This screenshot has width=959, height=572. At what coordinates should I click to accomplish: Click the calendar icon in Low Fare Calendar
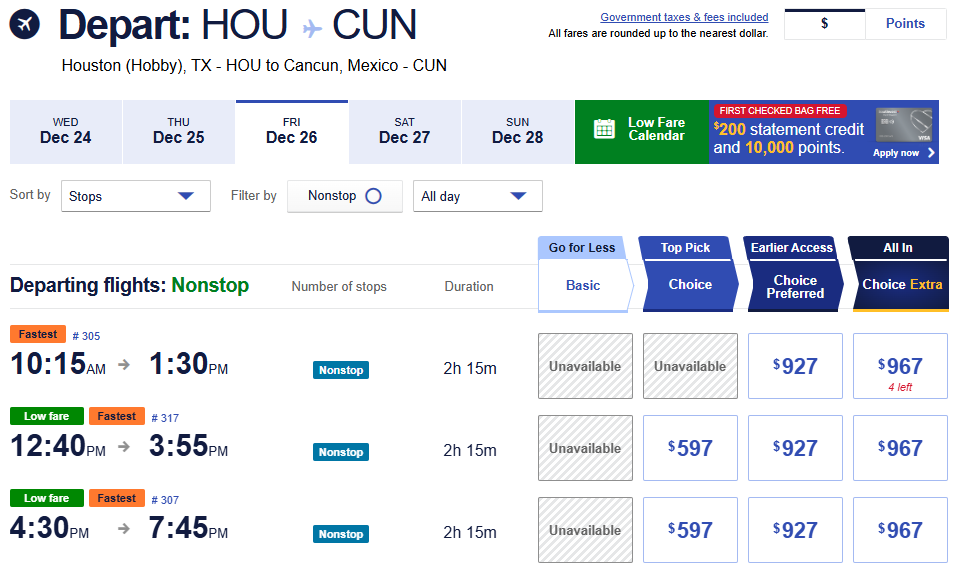tap(604, 128)
